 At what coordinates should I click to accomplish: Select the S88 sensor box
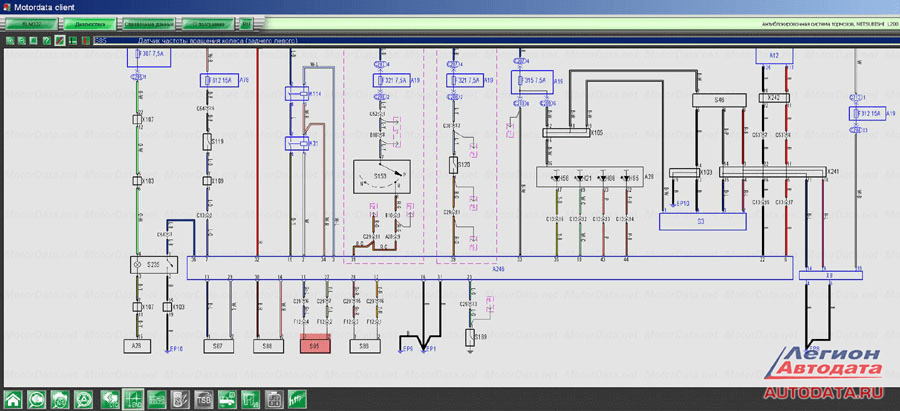tap(269, 346)
